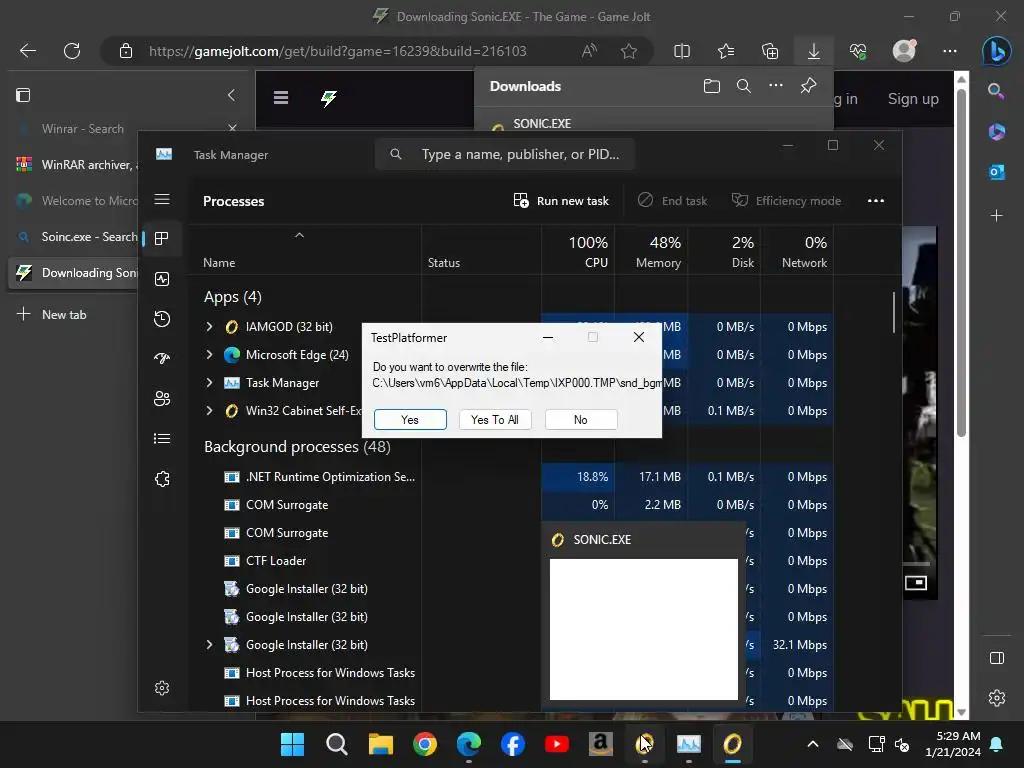Expand Win32 Cabinet Self-Extractor process
Viewport: 1024px width, 768px height.
pos(209,410)
